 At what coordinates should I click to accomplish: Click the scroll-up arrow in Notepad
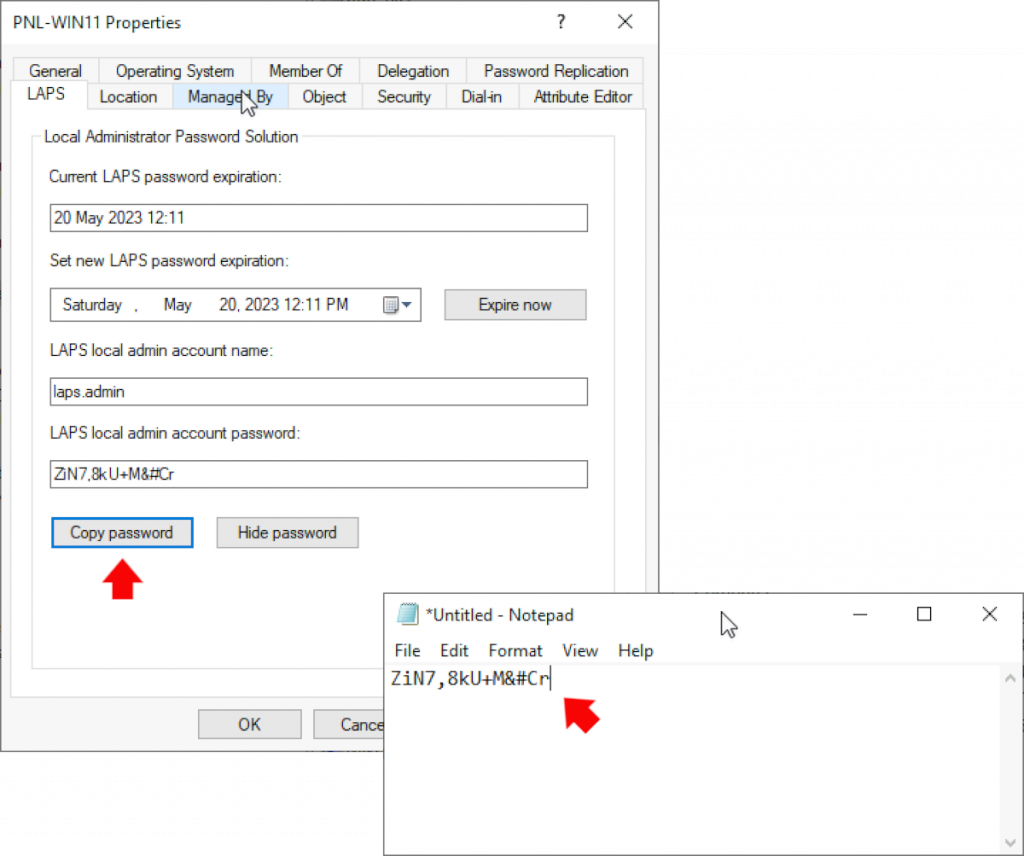tap(1011, 677)
